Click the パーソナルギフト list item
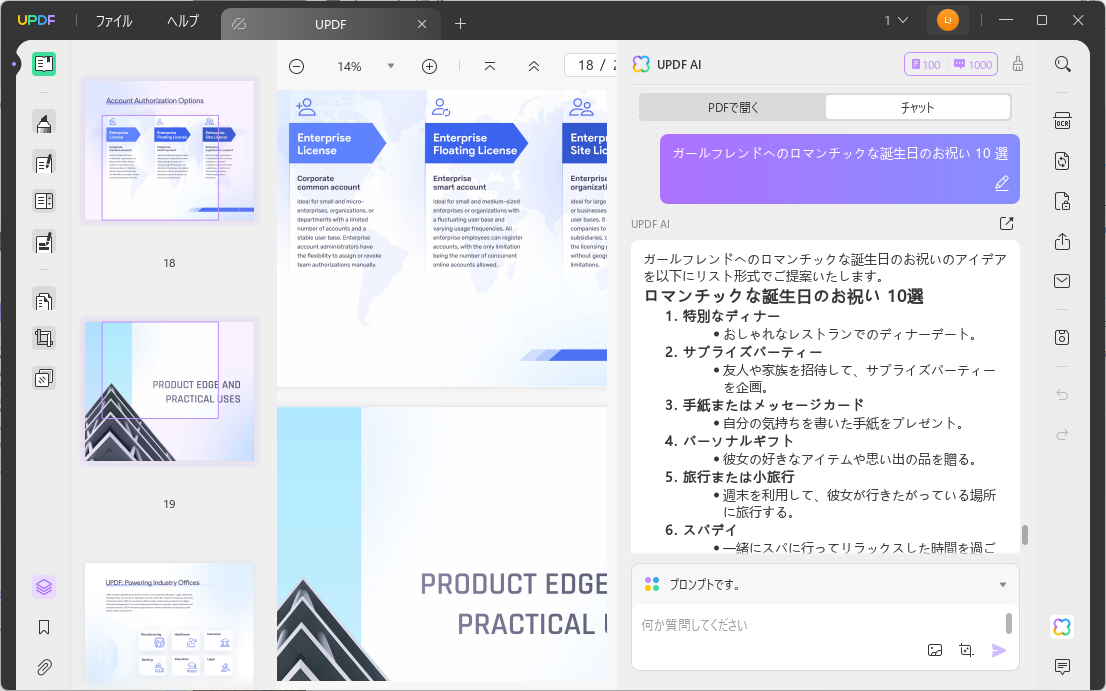This screenshot has height=691, width=1106. 739,441
